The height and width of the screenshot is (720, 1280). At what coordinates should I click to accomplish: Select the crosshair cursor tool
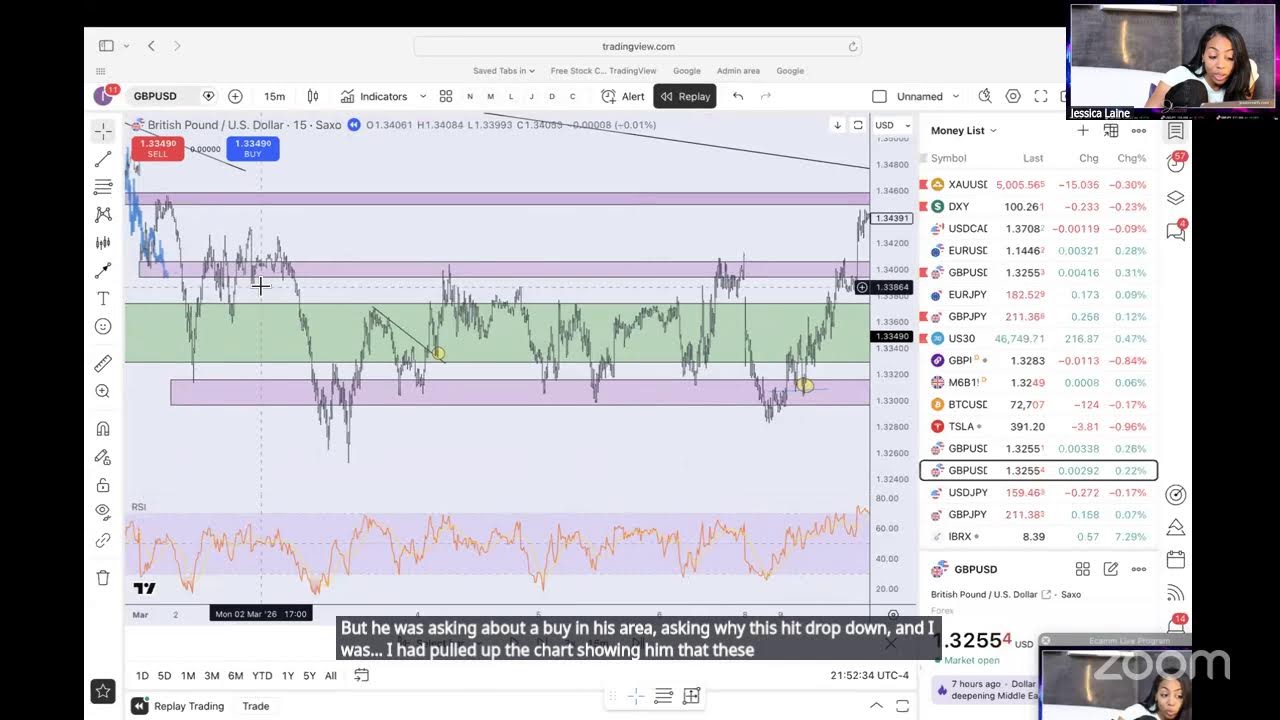pyautogui.click(x=103, y=132)
